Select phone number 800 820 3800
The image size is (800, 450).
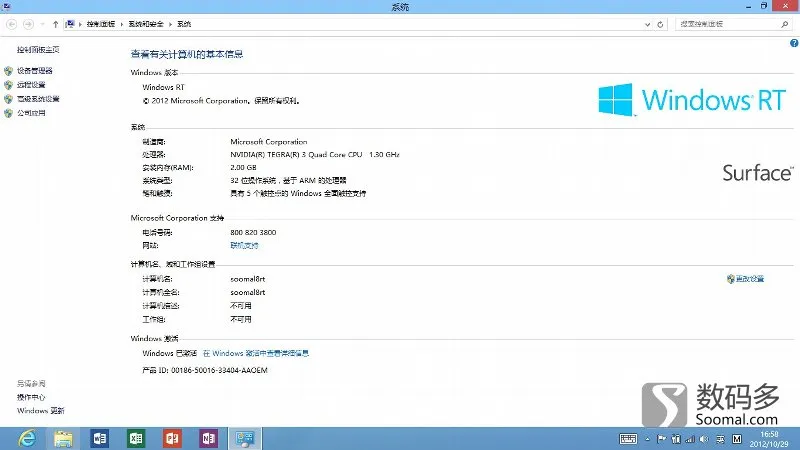pos(253,232)
